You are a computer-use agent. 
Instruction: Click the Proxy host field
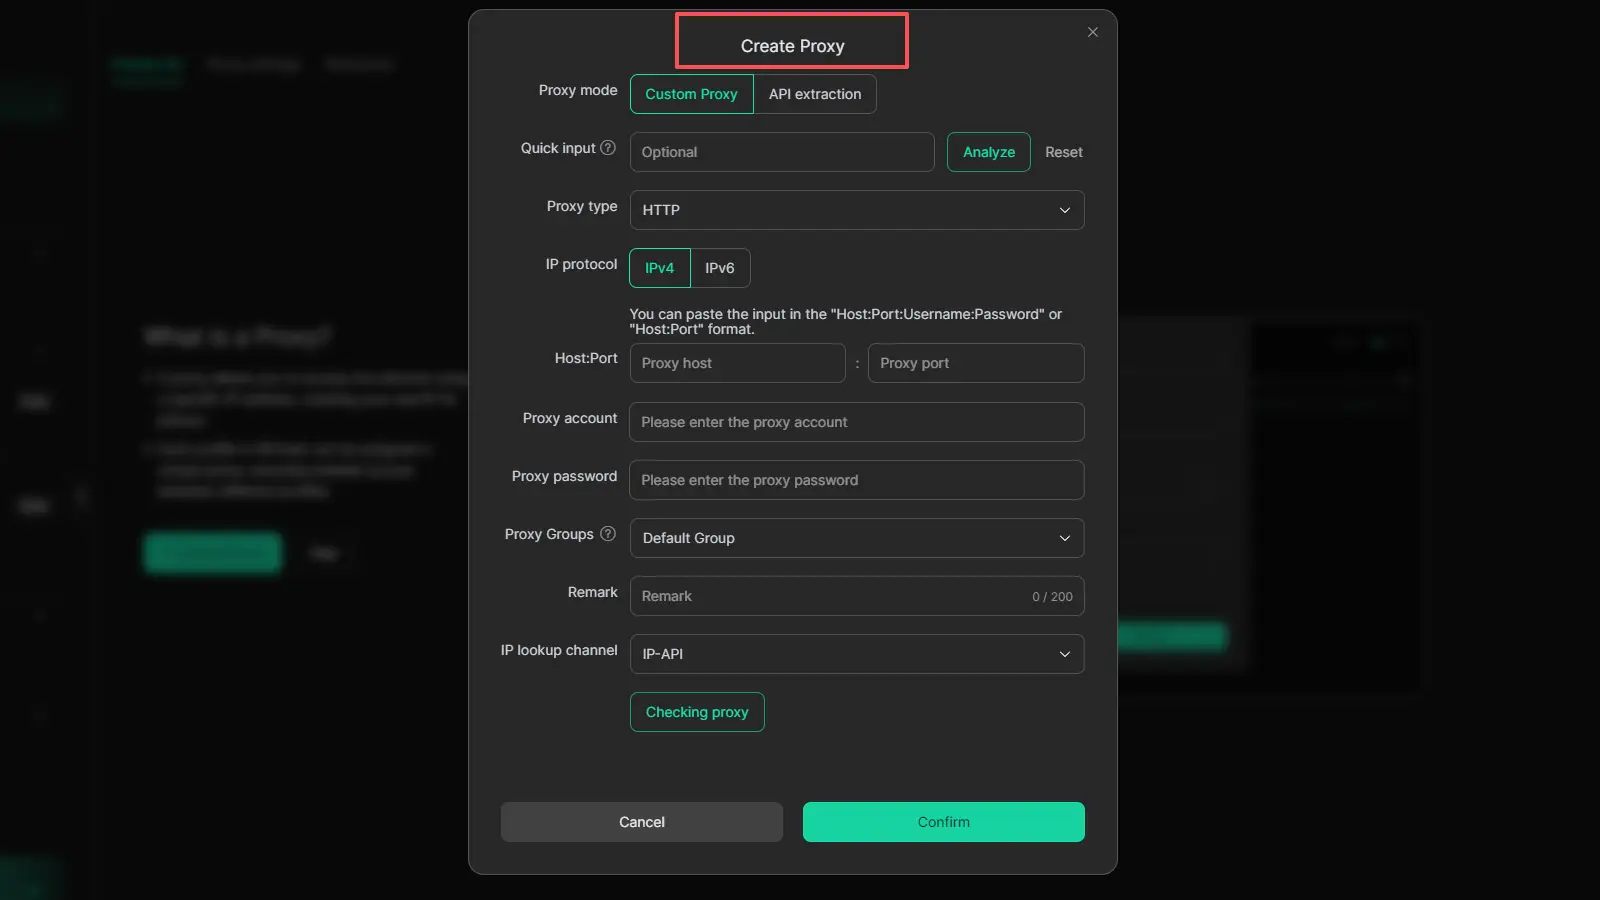pyautogui.click(x=737, y=363)
